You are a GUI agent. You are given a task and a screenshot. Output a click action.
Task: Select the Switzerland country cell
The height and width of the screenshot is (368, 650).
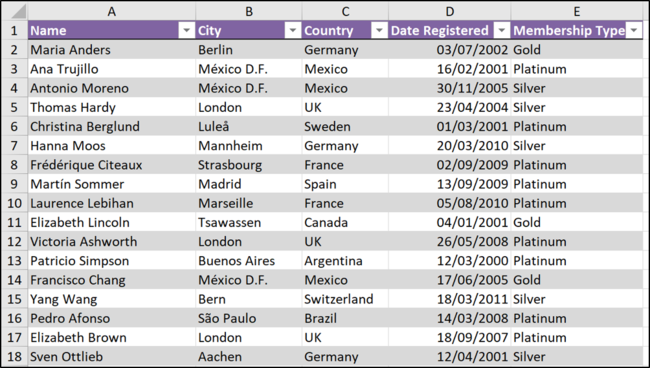pos(345,299)
